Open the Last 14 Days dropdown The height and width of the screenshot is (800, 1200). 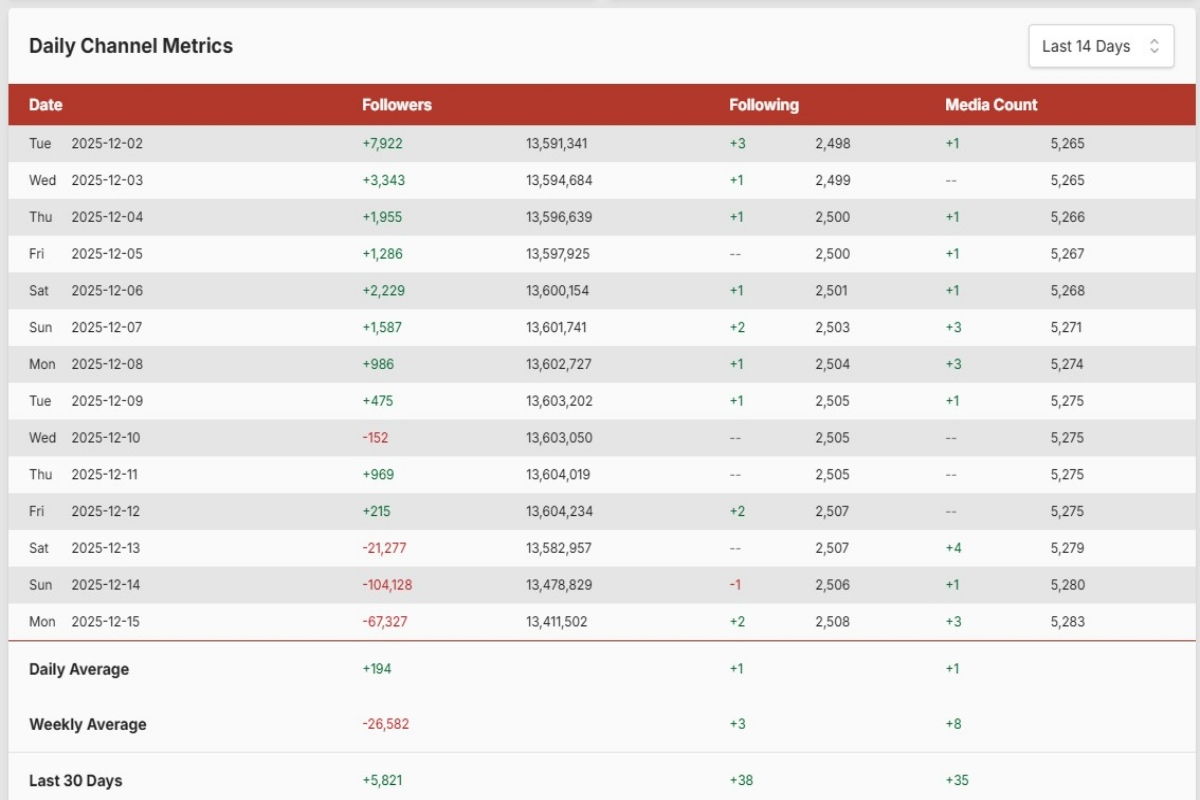click(1100, 46)
